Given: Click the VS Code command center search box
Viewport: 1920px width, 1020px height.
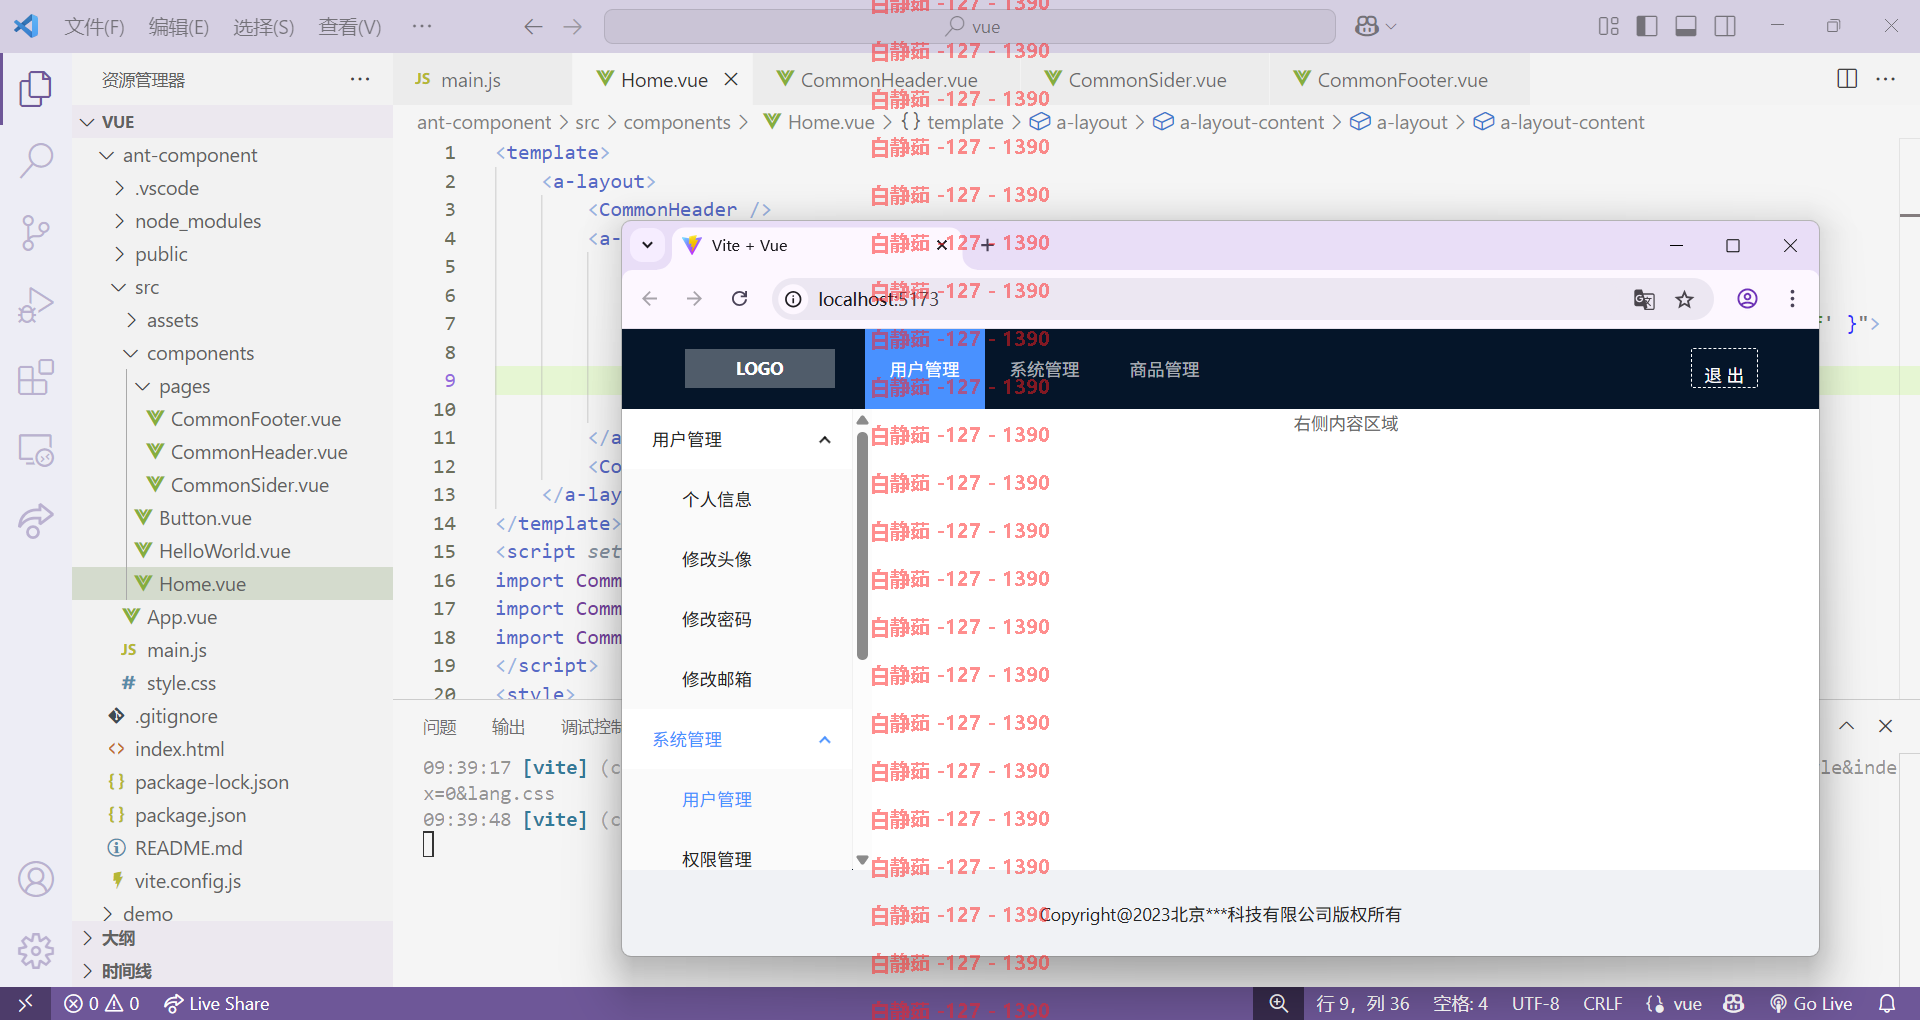Looking at the screenshot, I should [x=970, y=27].
